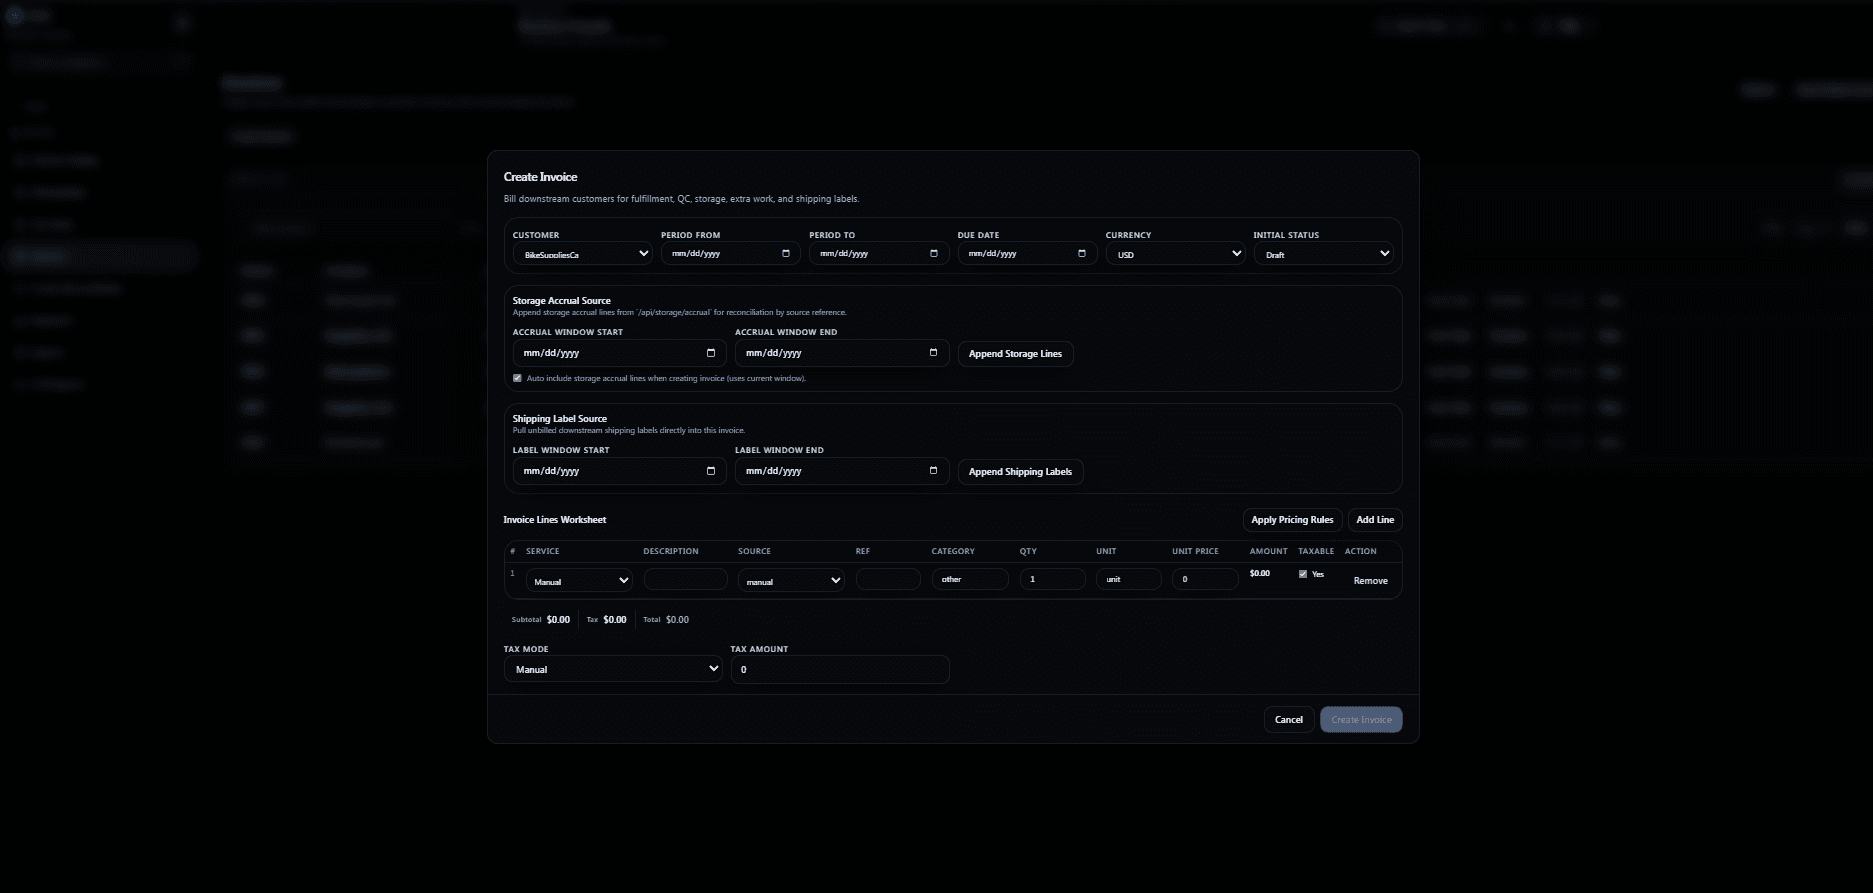
Task: Open calendar icon in Label Window Start
Action: tap(711, 471)
